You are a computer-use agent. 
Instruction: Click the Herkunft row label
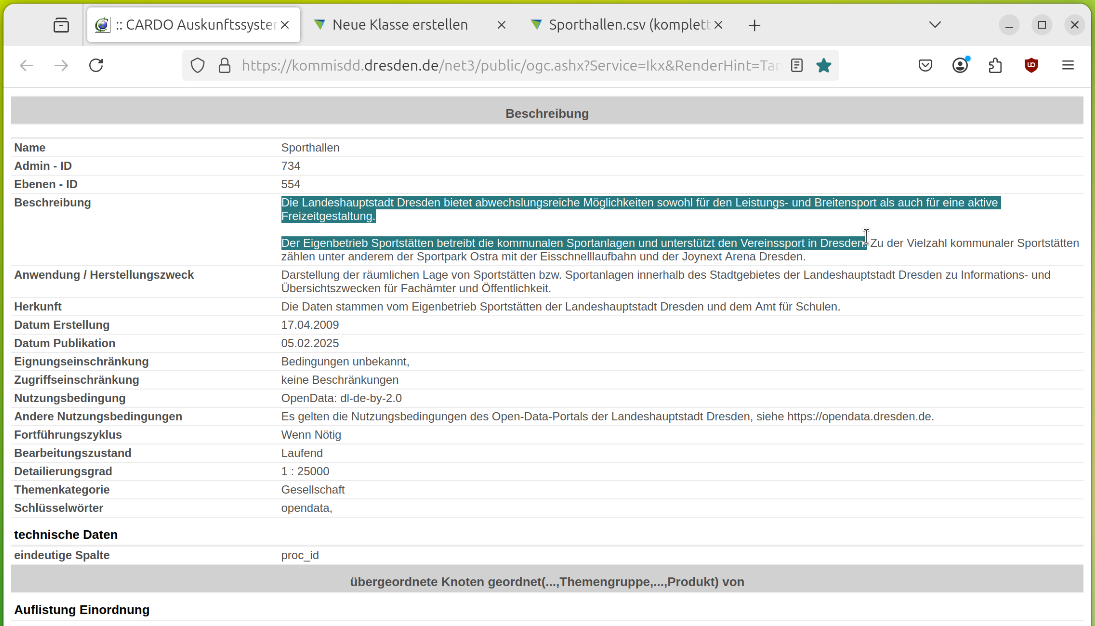(38, 307)
